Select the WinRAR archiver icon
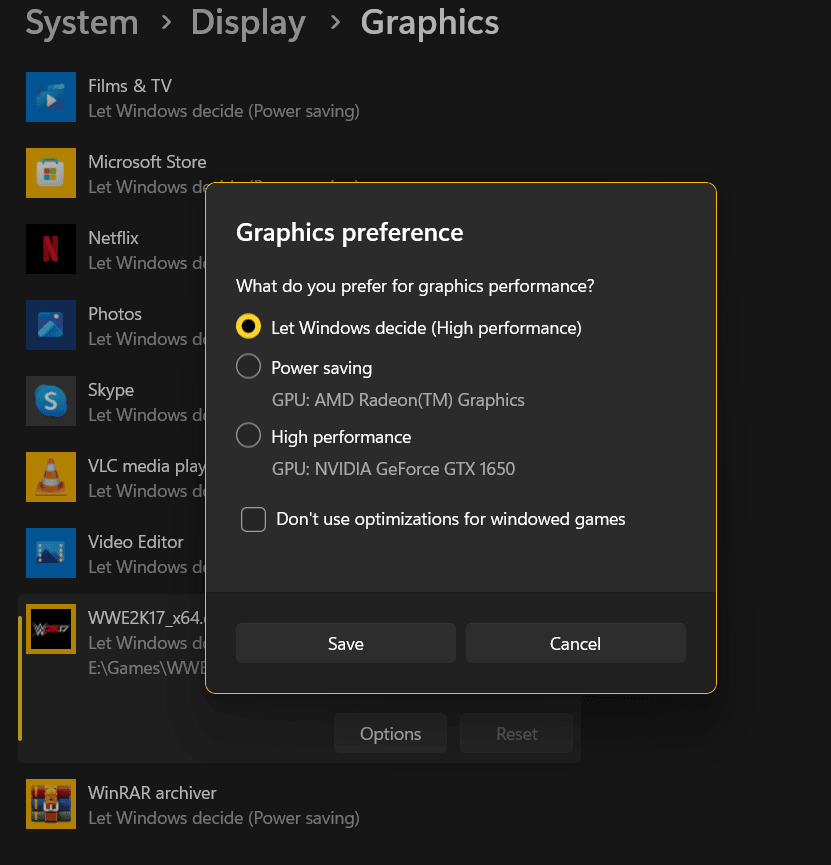Image resolution: width=831 pixels, height=865 pixels. pos(51,804)
